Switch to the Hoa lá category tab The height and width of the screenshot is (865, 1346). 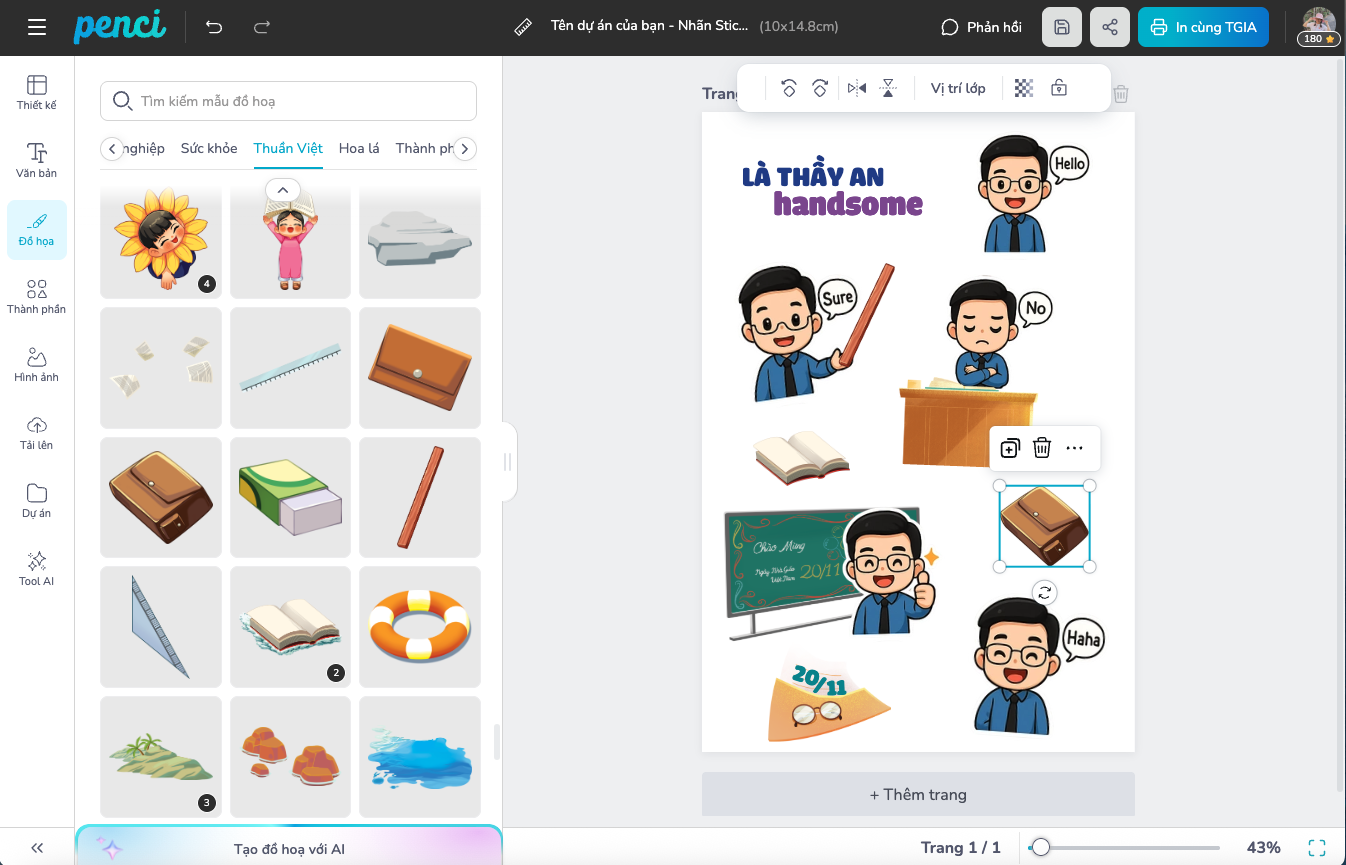359,148
